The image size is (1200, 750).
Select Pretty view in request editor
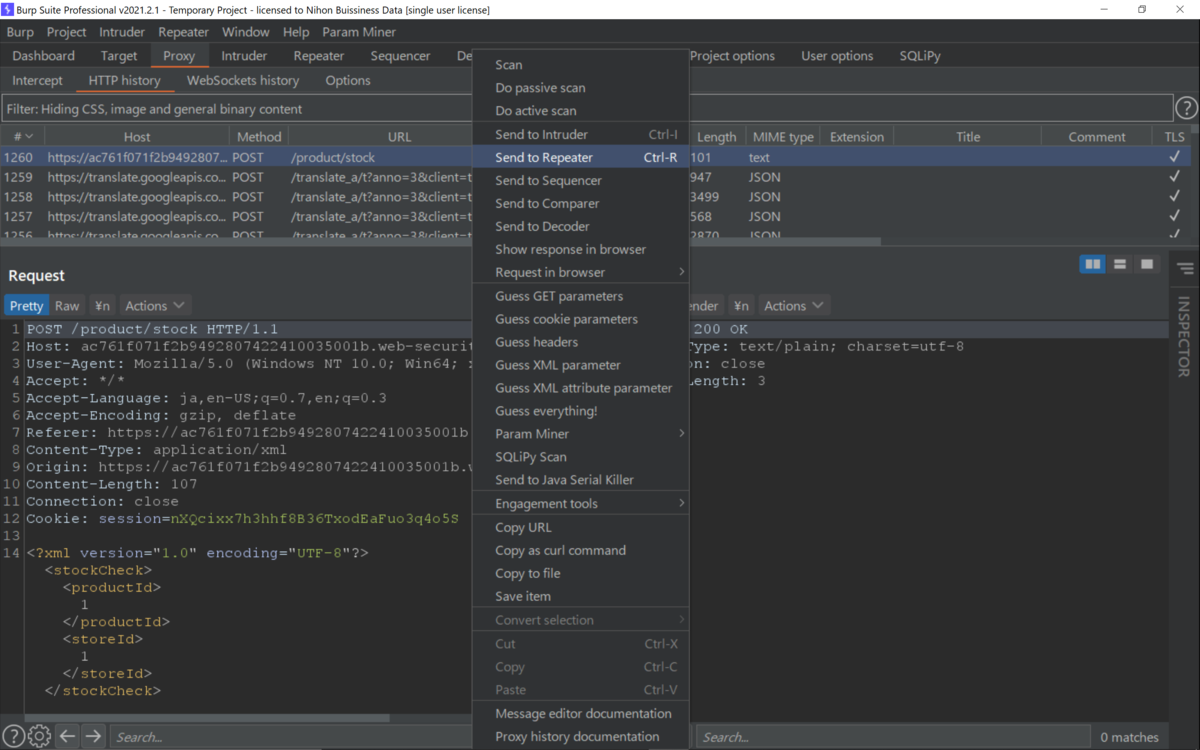pos(26,306)
